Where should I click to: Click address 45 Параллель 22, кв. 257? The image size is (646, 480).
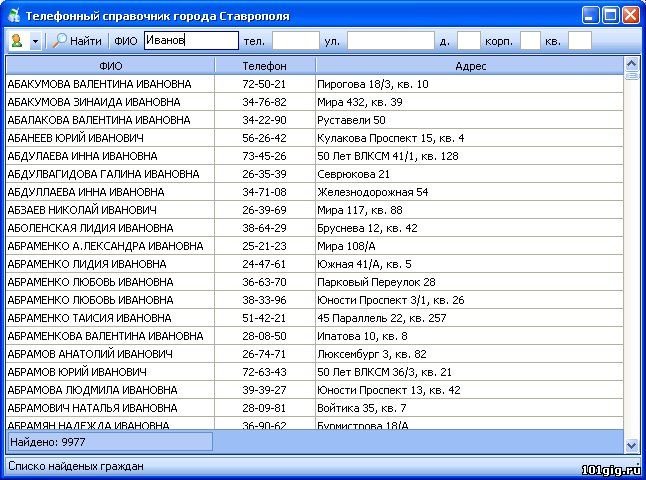pyautogui.click(x=382, y=318)
